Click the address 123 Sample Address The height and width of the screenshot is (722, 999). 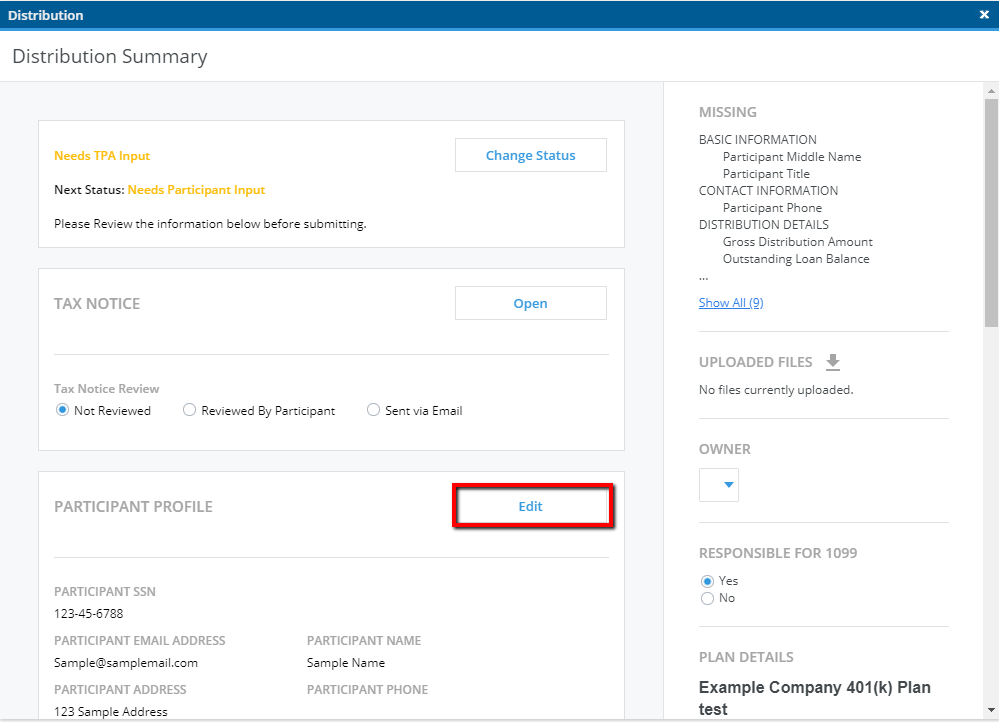(x=111, y=712)
